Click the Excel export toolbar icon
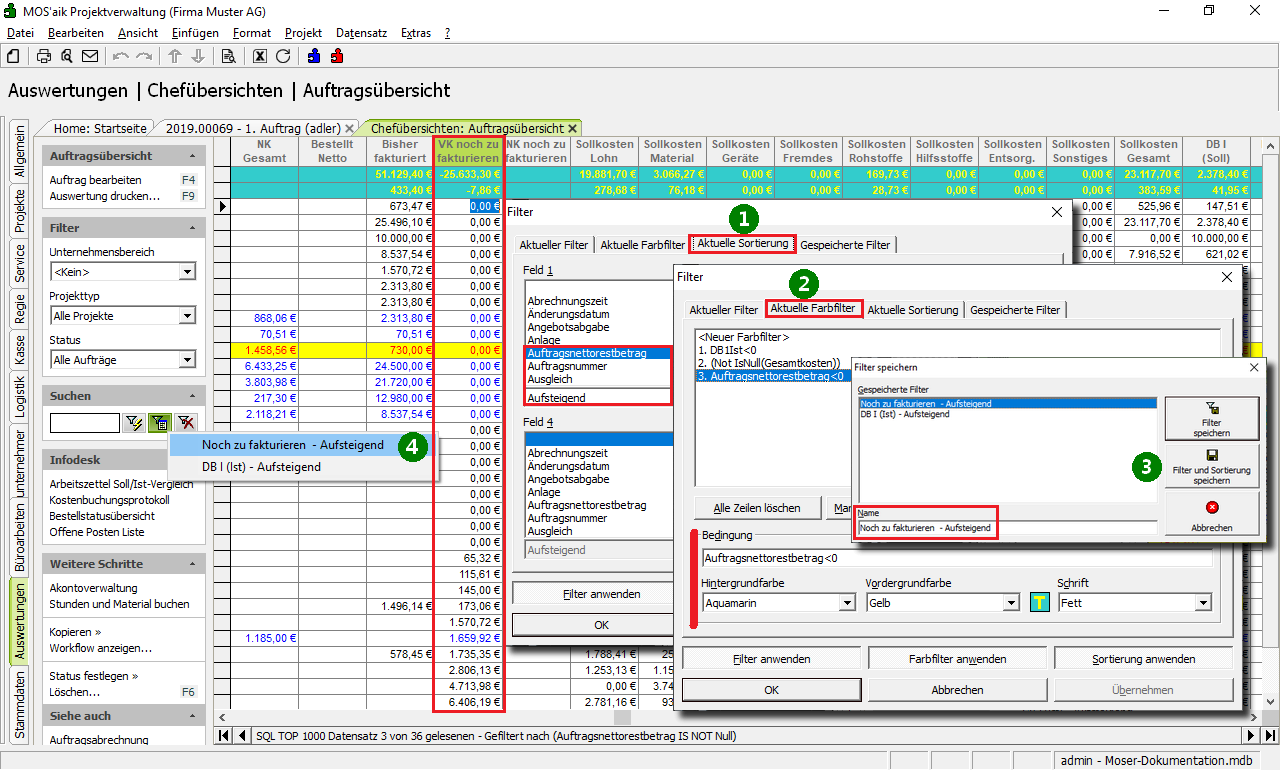The height and width of the screenshot is (770, 1280). [260, 56]
